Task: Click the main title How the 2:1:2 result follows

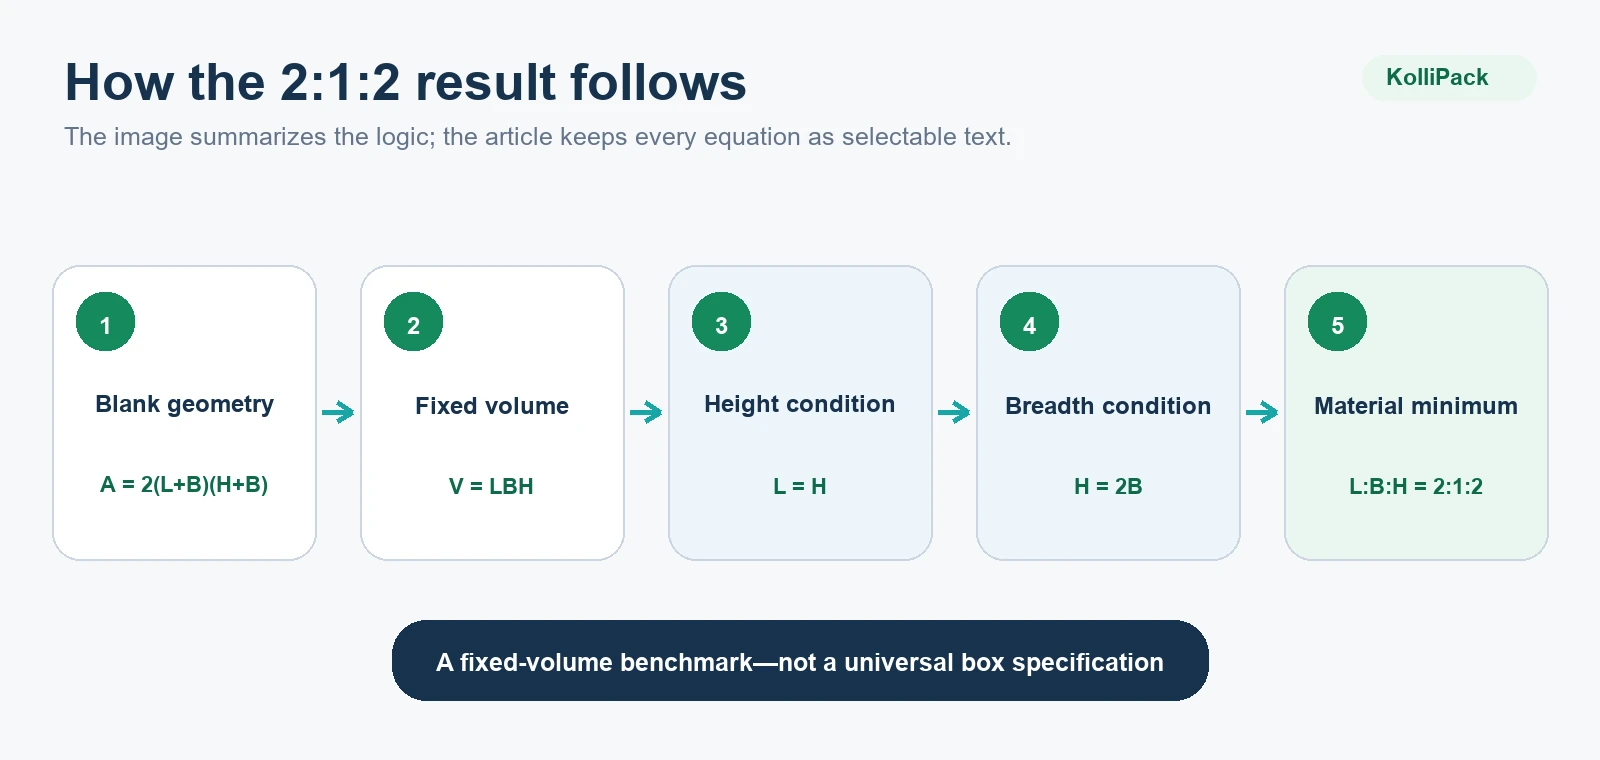Action: click(406, 82)
